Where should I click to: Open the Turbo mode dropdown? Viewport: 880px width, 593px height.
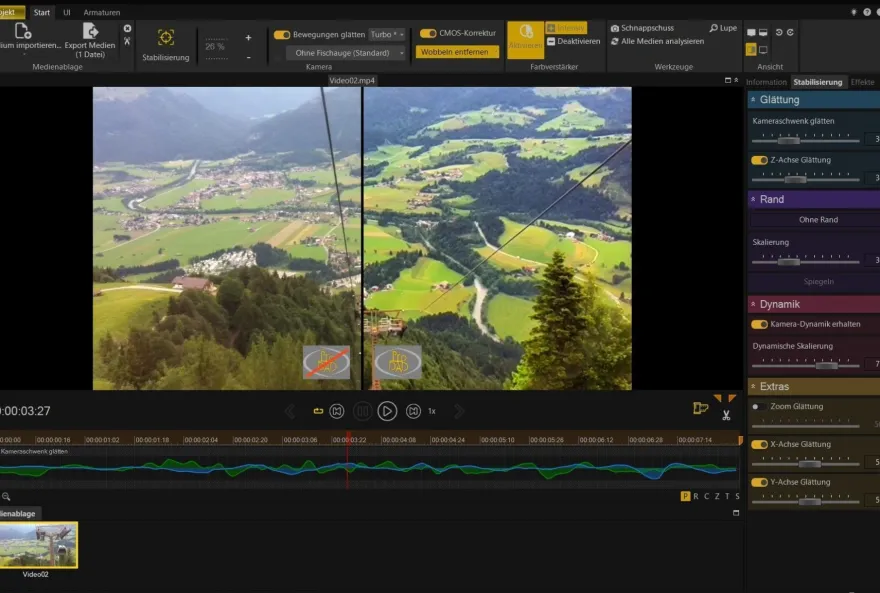387,35
